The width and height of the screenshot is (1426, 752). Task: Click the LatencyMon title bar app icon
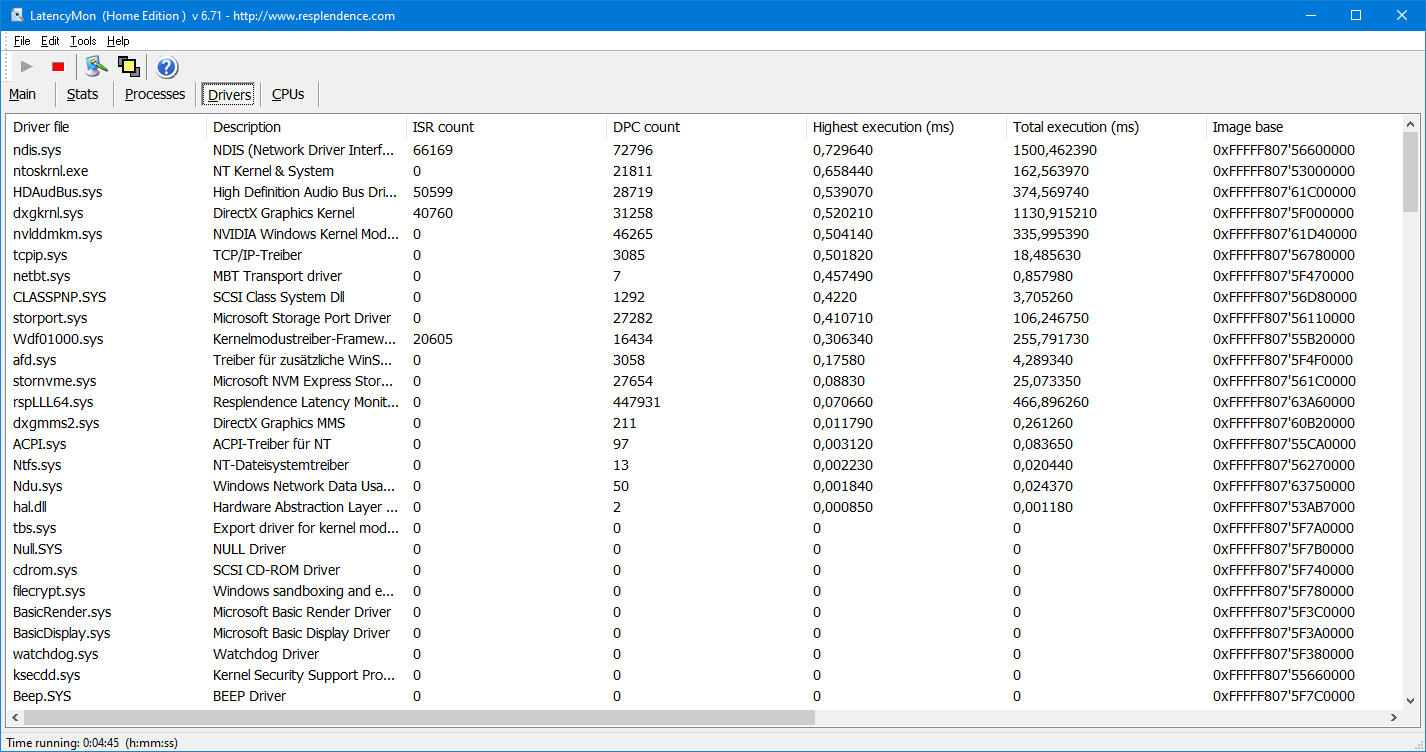pyautogui.click(x=17, y=15)
